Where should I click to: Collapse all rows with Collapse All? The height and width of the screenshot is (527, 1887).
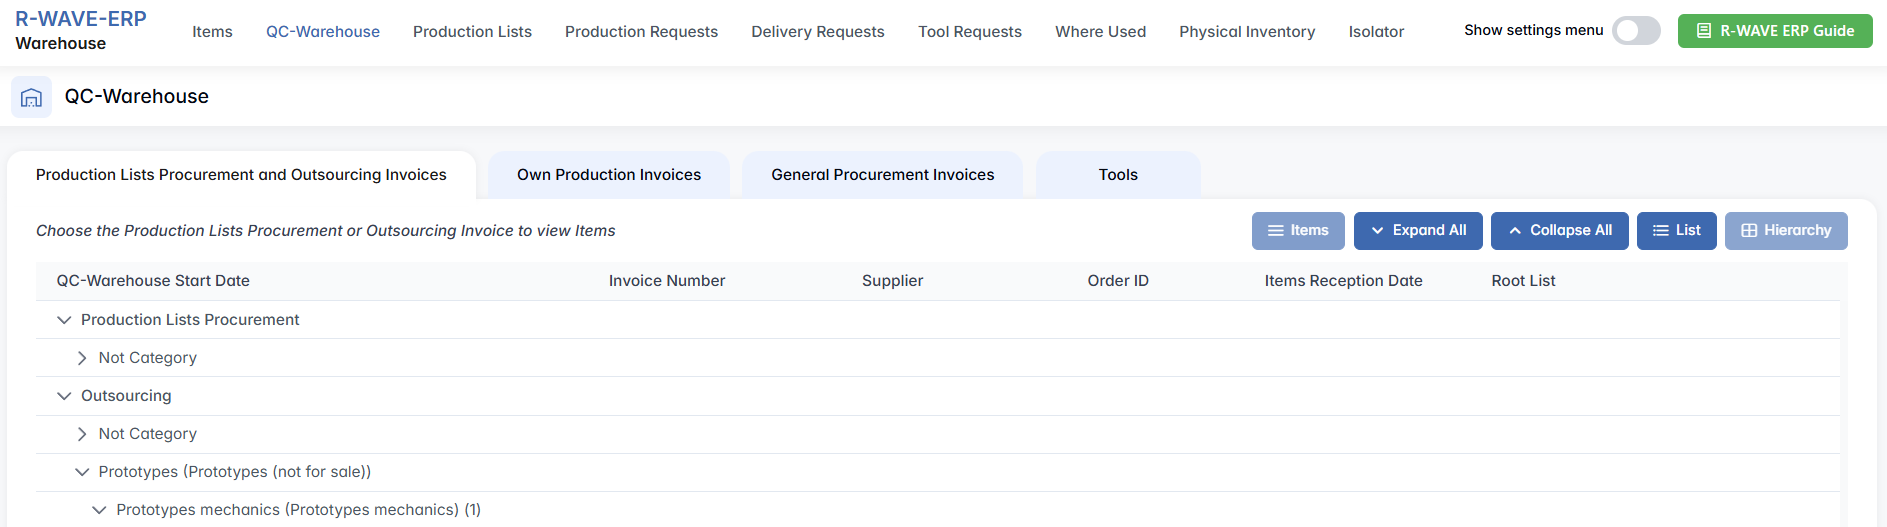coord(1558,231)
